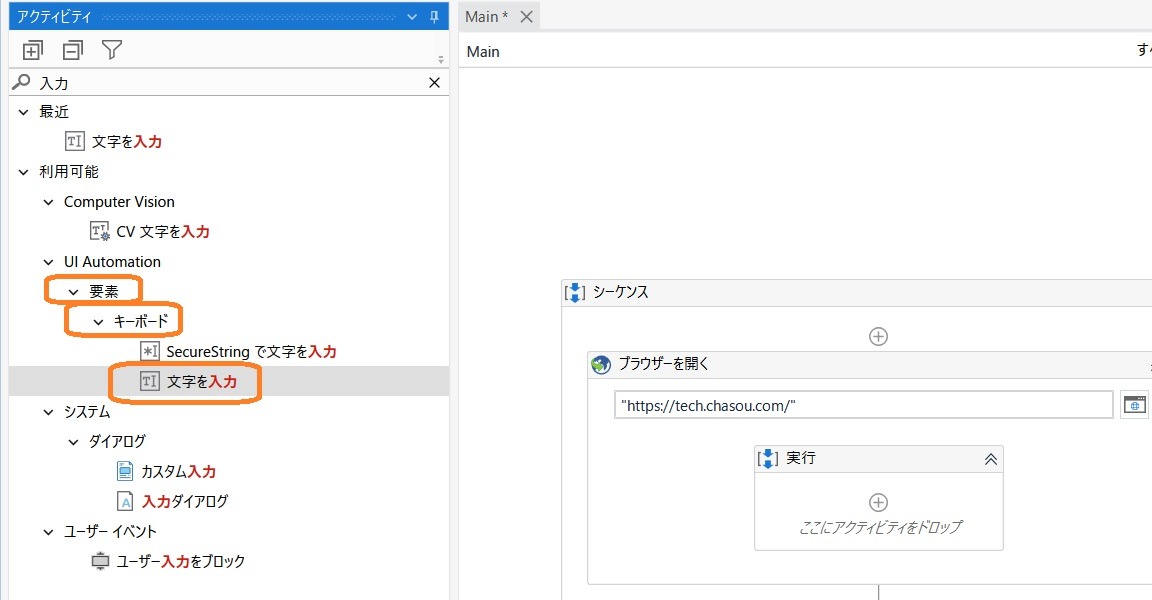Click the collapse-all icon in Activities toolbar
Viewport: 1152px width, 600px height.
[71, 48]
